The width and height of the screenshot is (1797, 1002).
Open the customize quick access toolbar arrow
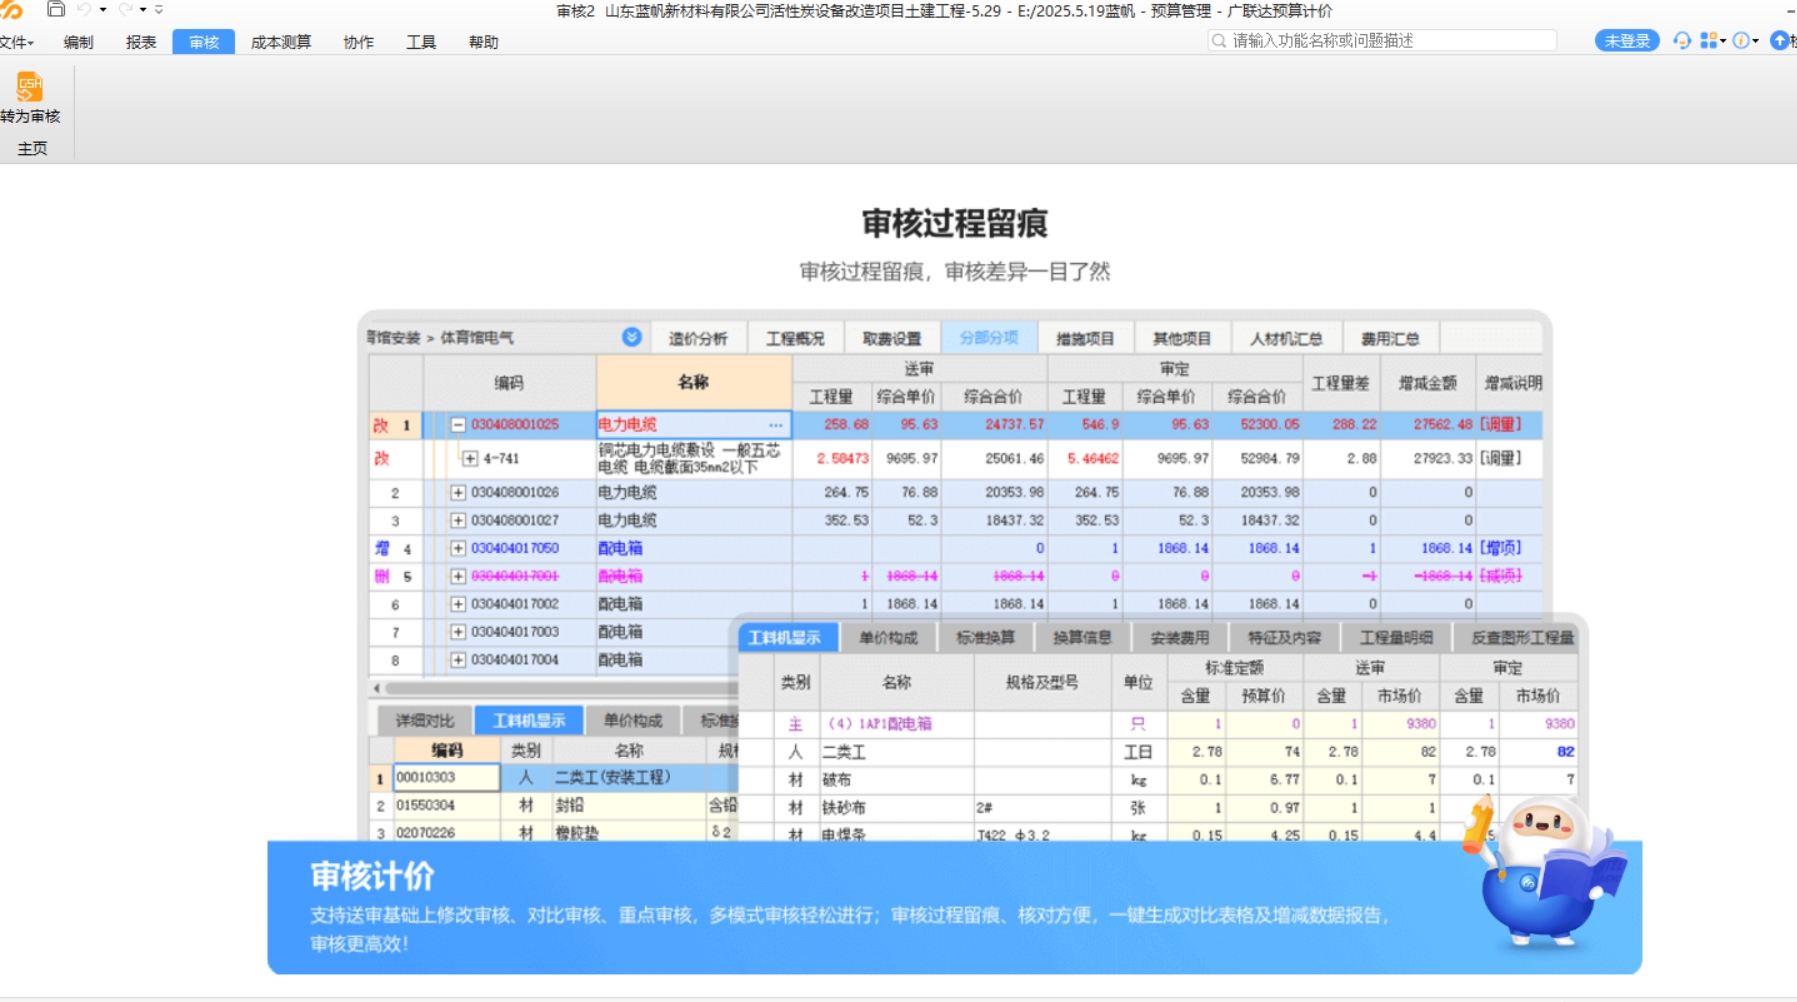pyautogui.click(x=159, y=10)
